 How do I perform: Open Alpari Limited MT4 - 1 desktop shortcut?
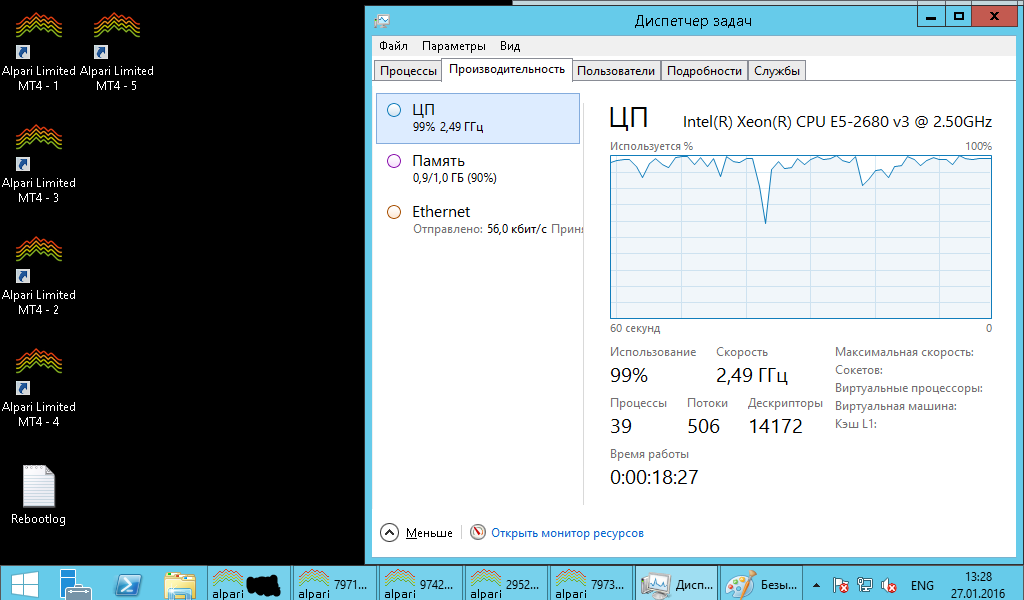[39, 53]
